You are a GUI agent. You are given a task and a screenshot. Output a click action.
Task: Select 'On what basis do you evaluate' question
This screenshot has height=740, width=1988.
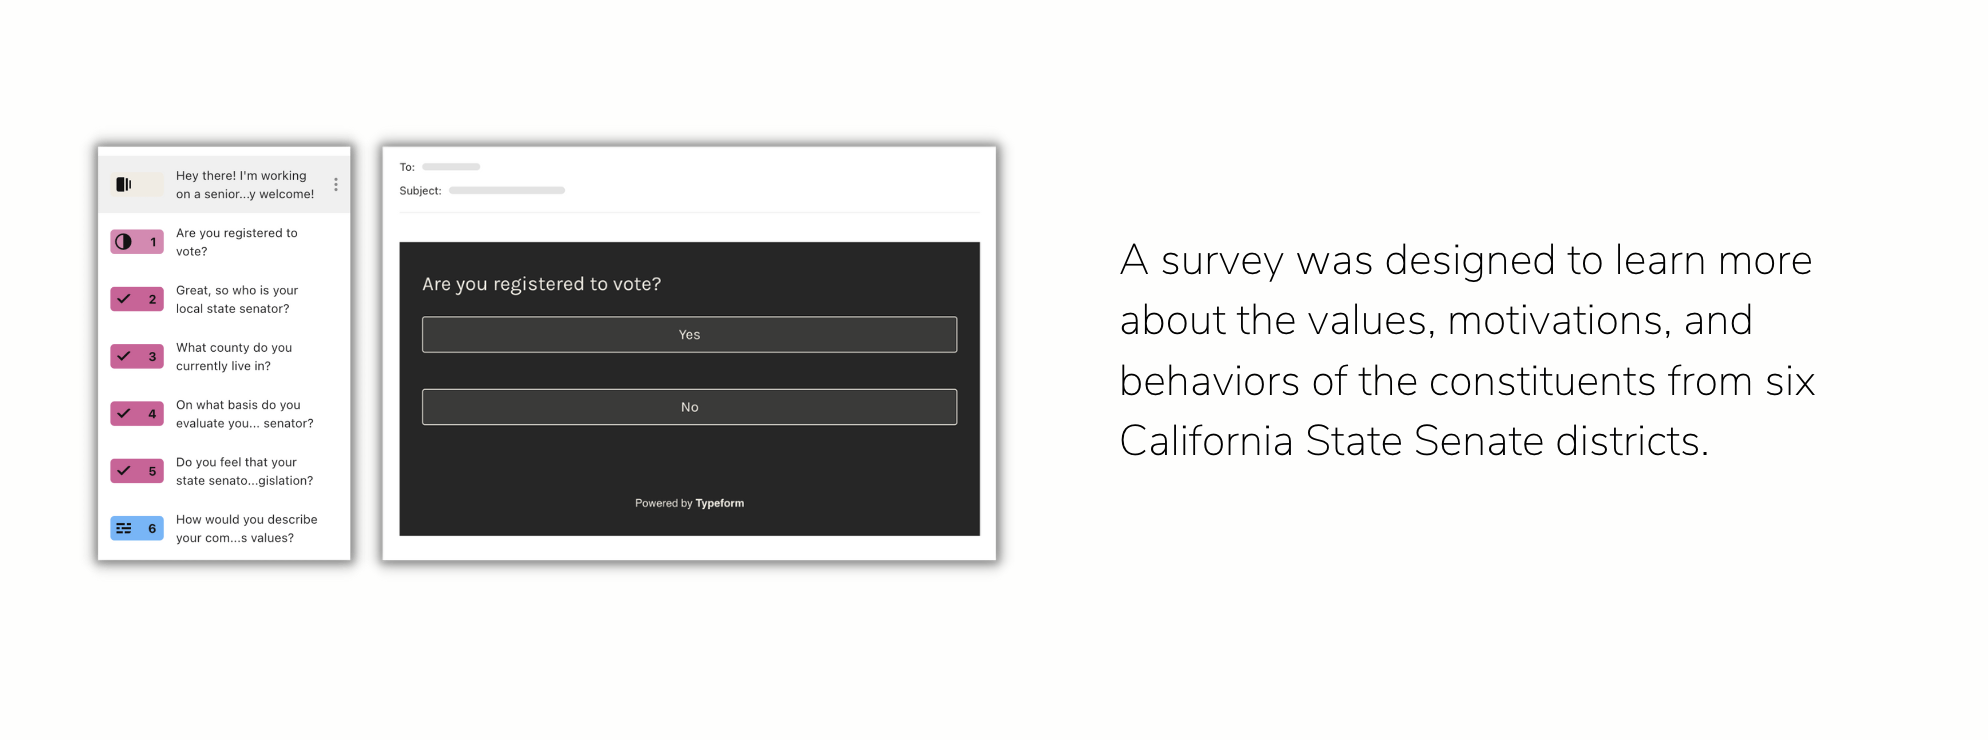tap(244, 414)
